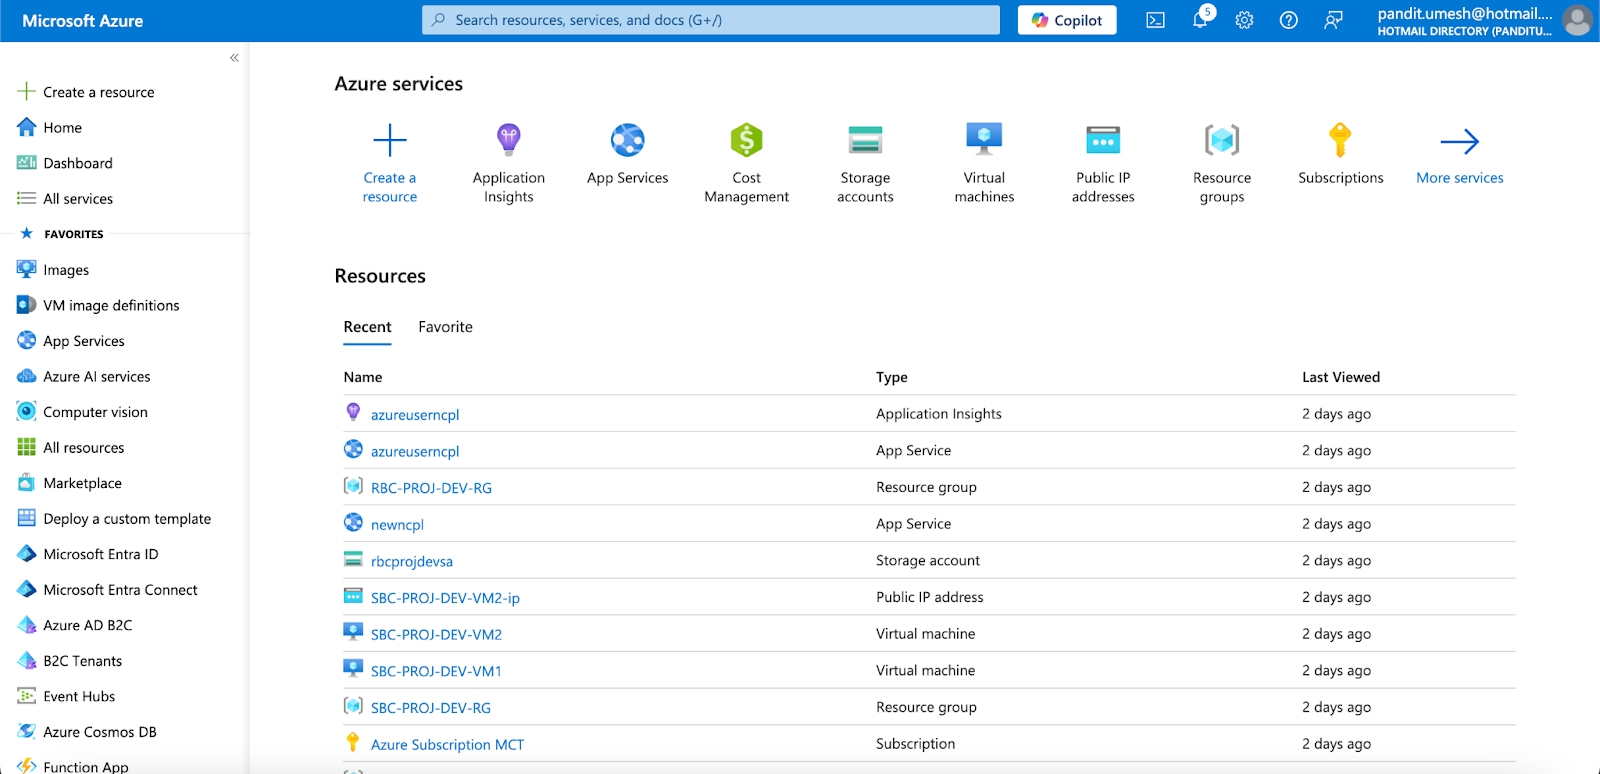Click the Deploy a custom template icon

27,518
